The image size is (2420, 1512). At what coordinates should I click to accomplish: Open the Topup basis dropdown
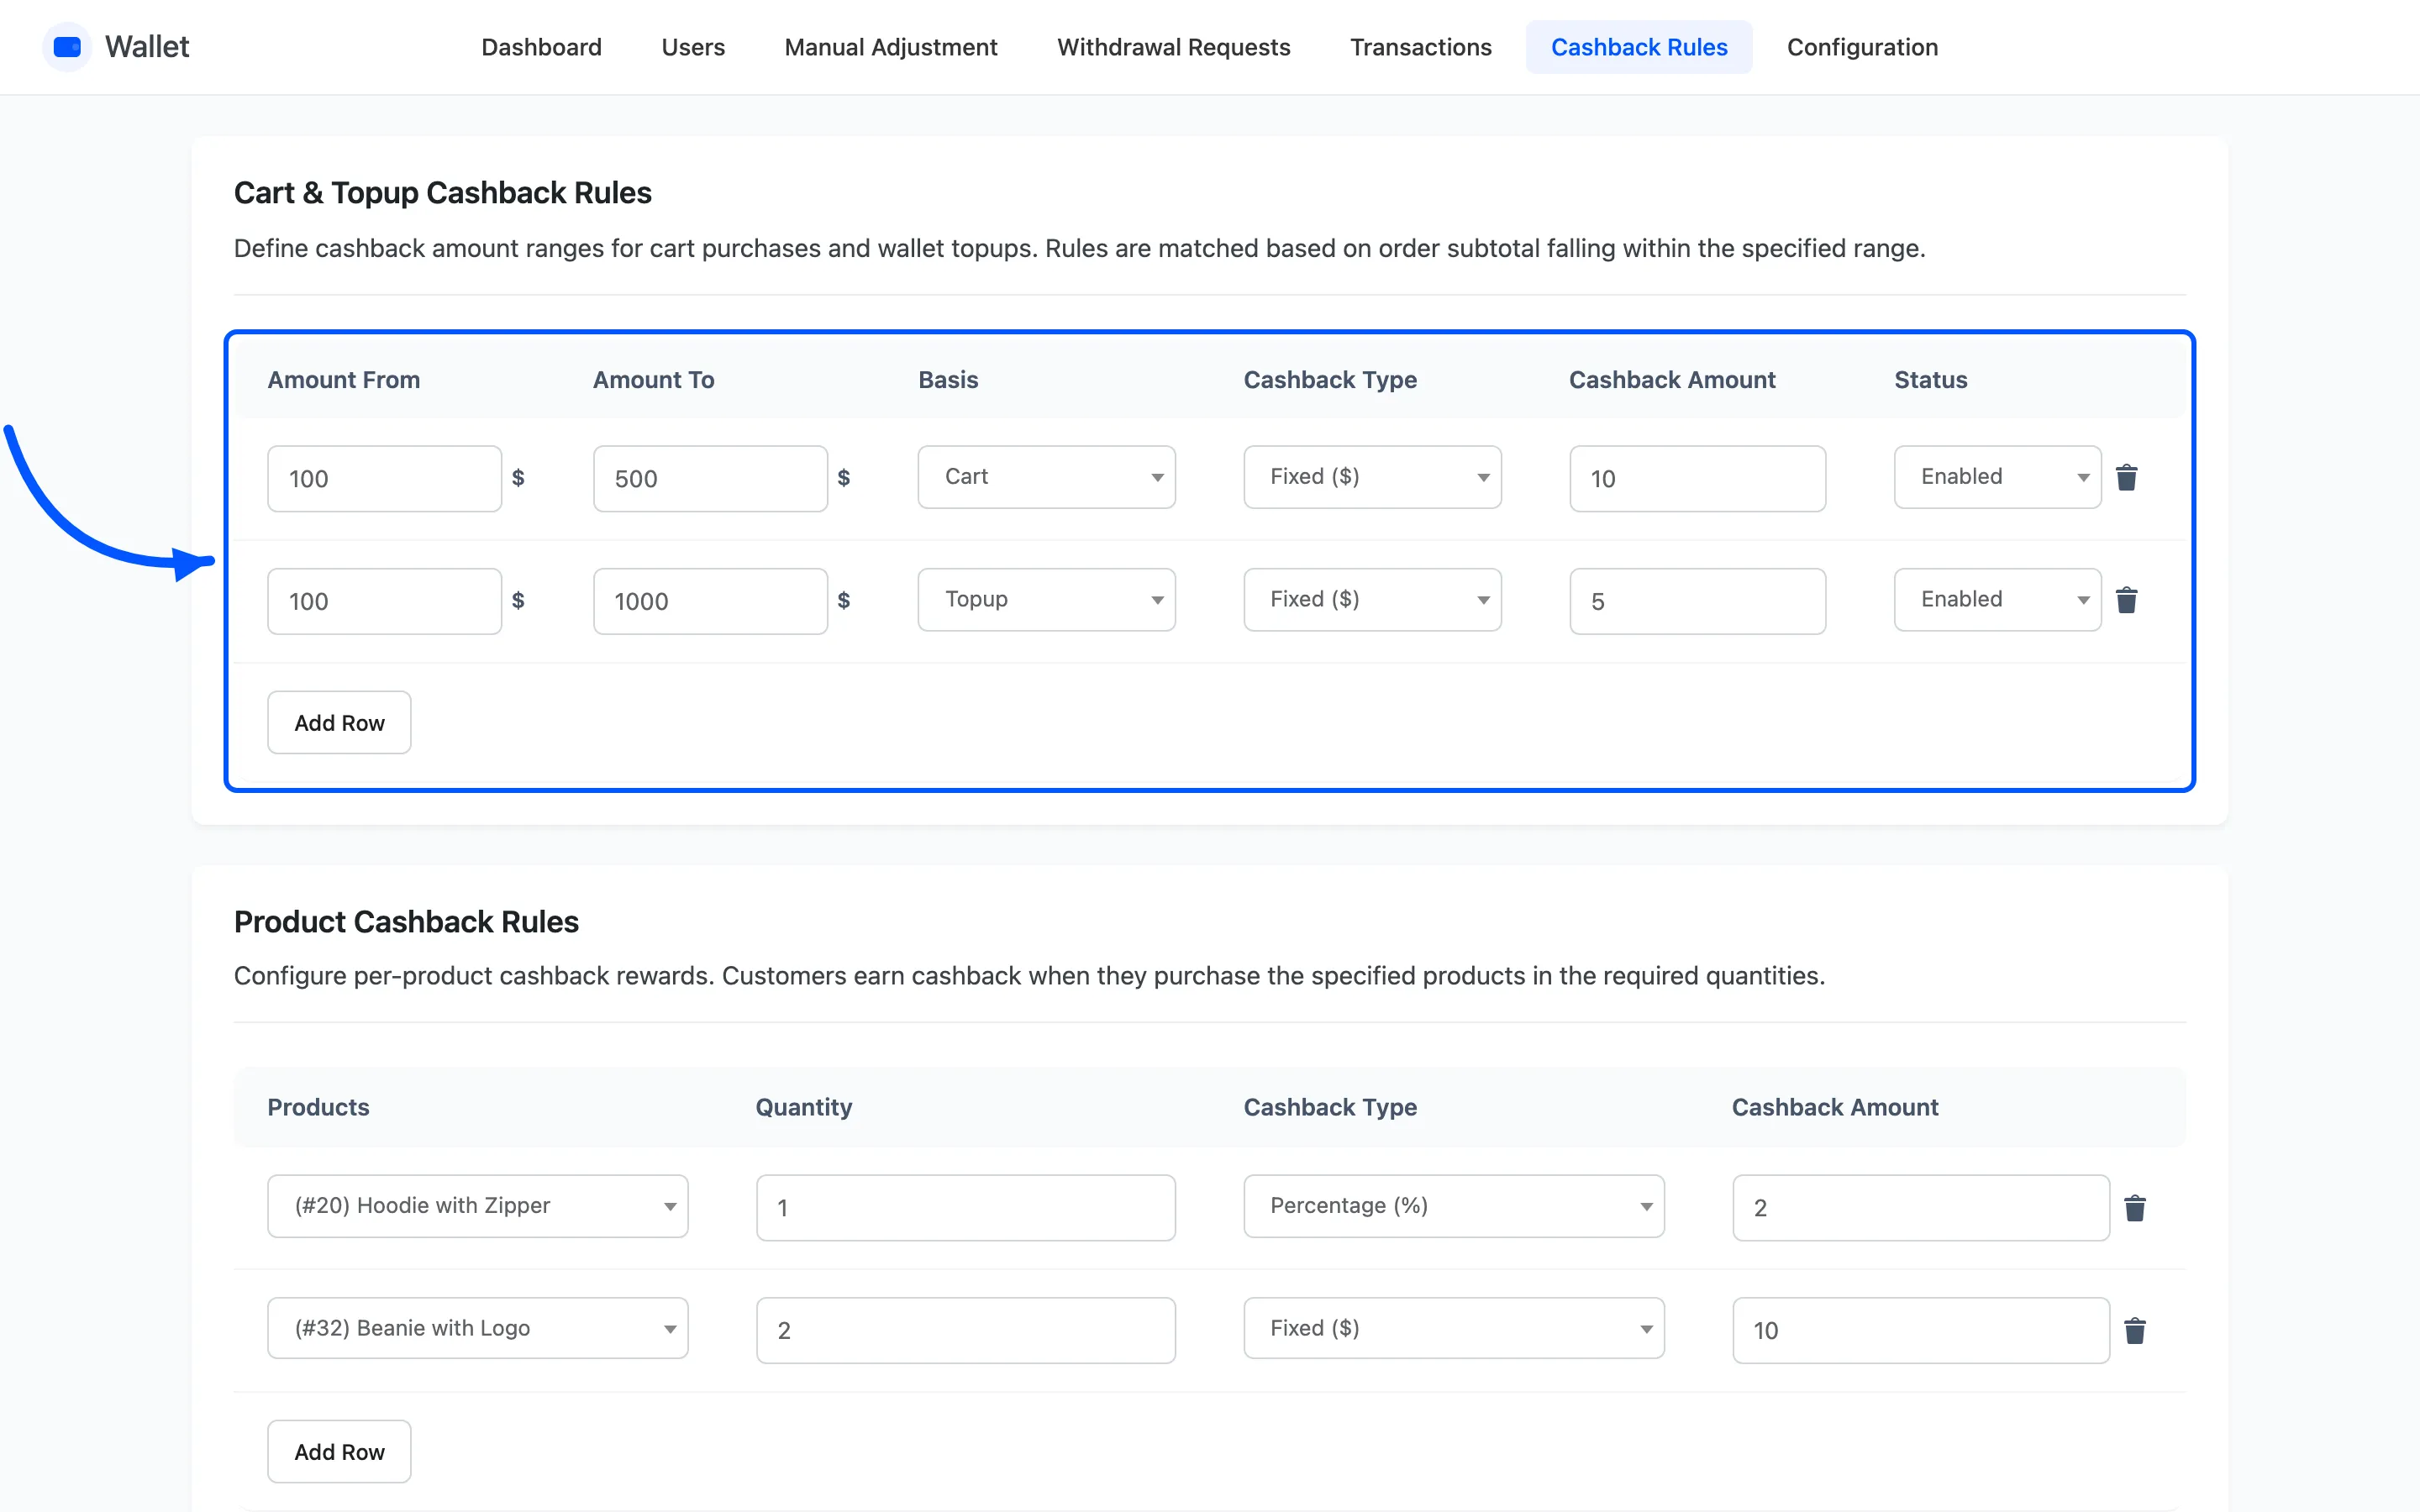(x=1046, y=600)
